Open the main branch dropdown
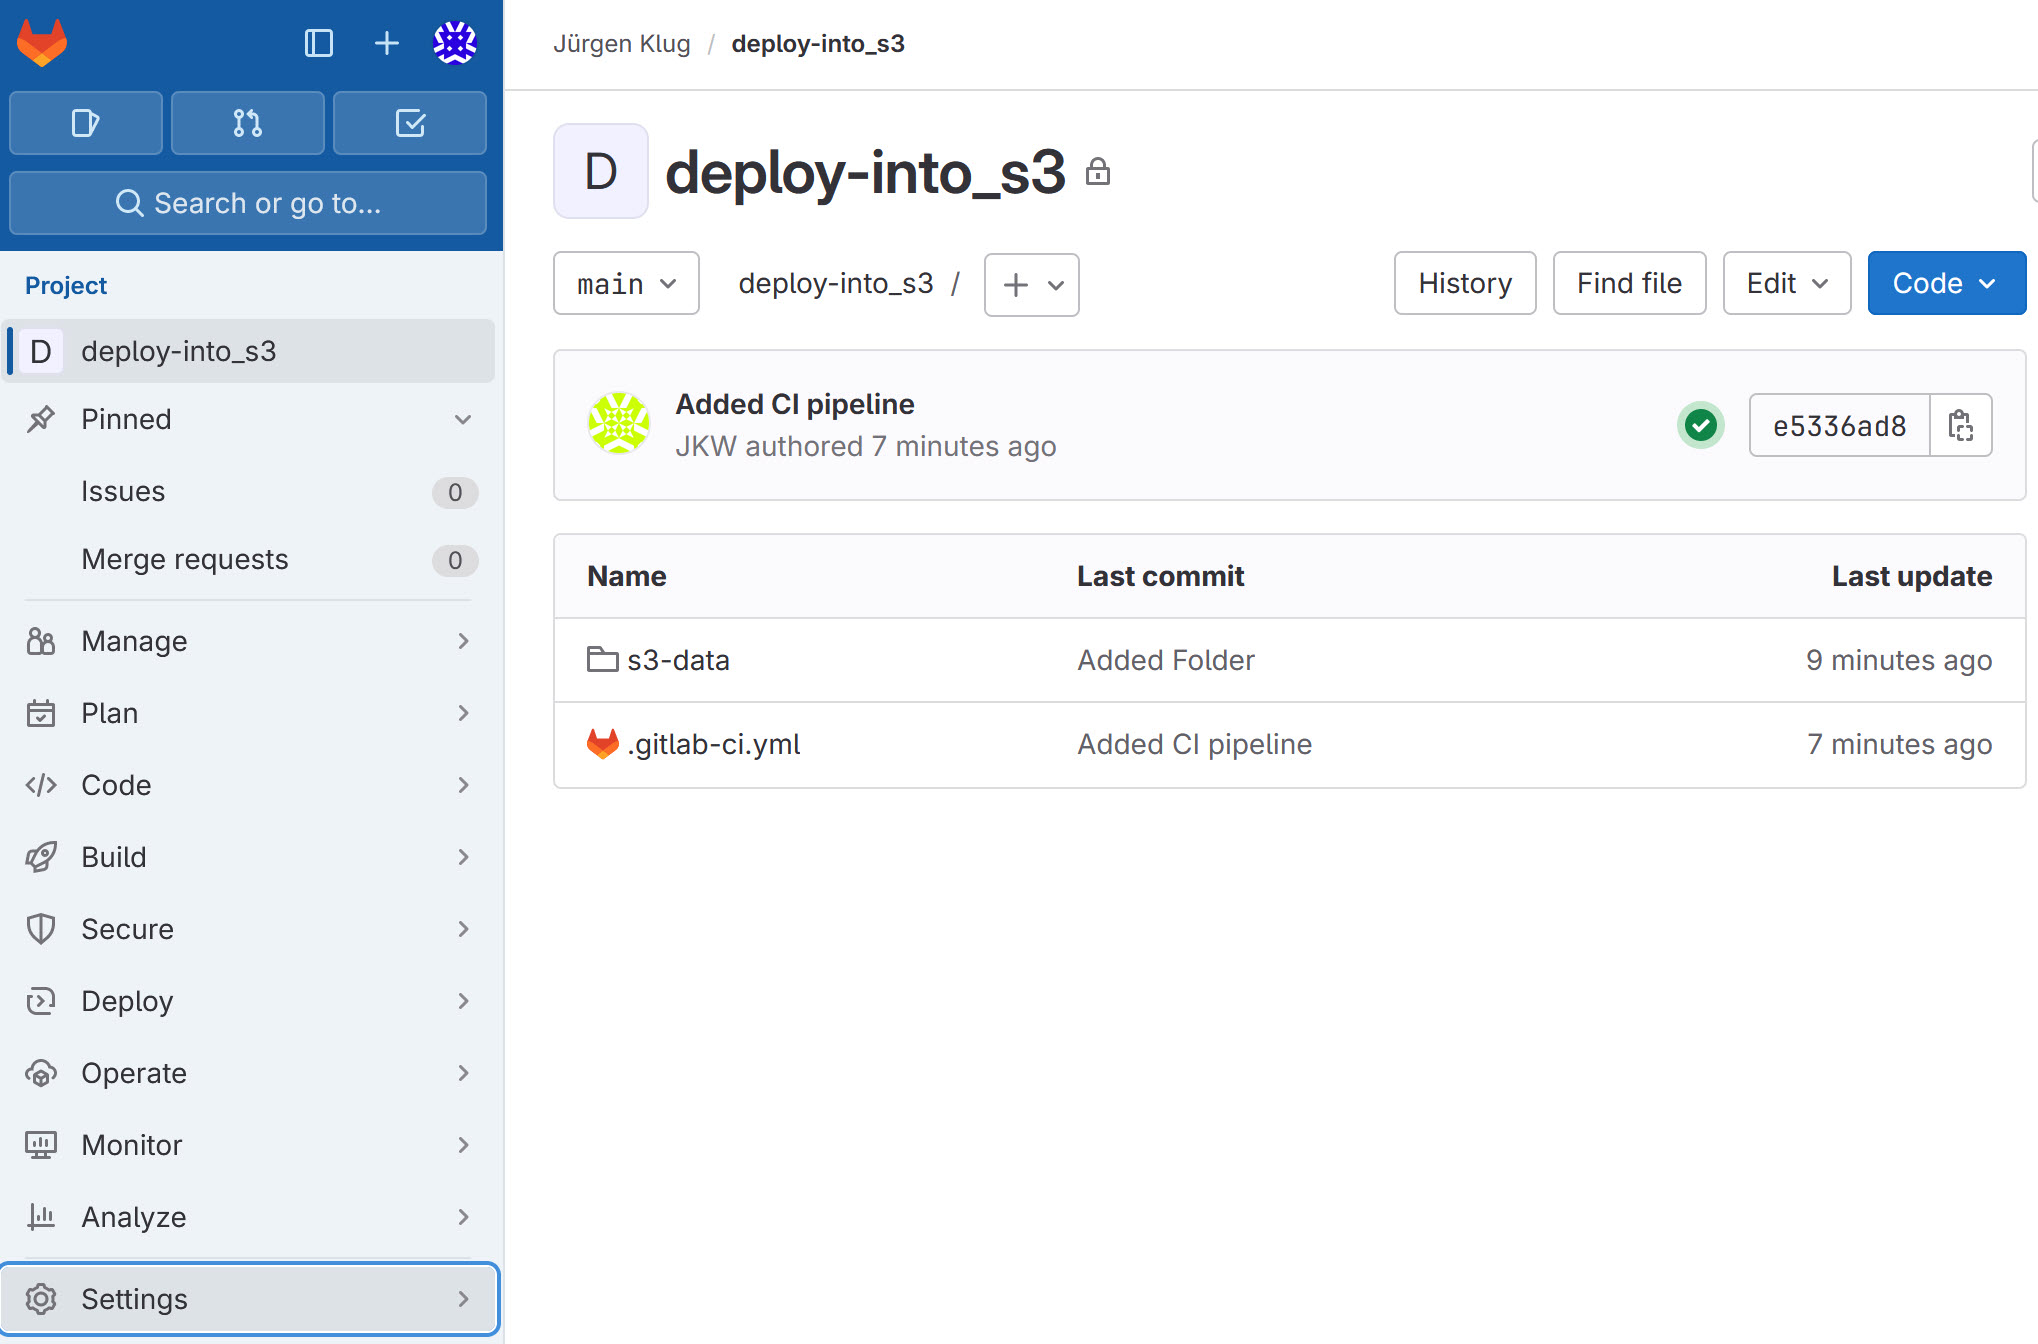2038x1344 pixels. pos(626,284)
